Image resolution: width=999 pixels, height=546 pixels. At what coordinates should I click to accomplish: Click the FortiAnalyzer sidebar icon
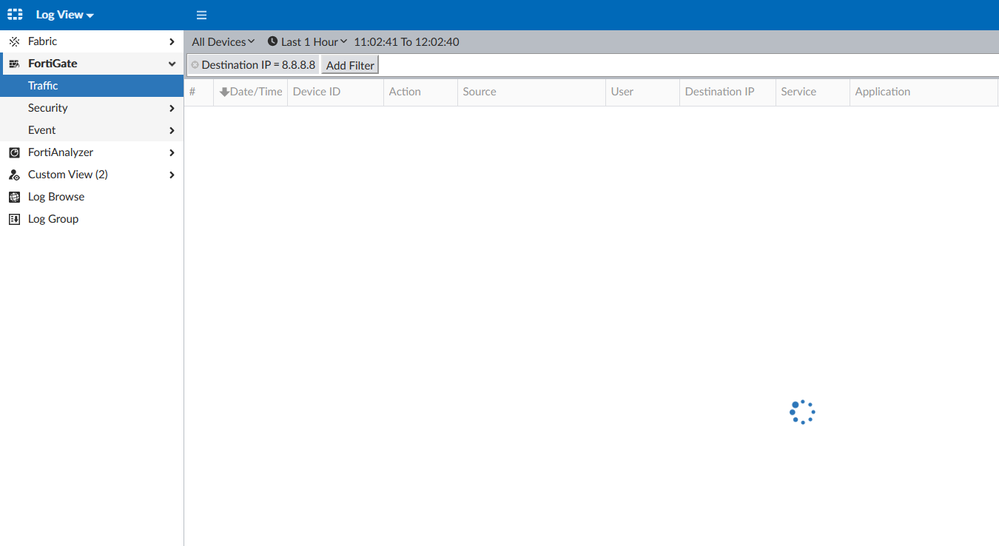click(x=14, y=152)
